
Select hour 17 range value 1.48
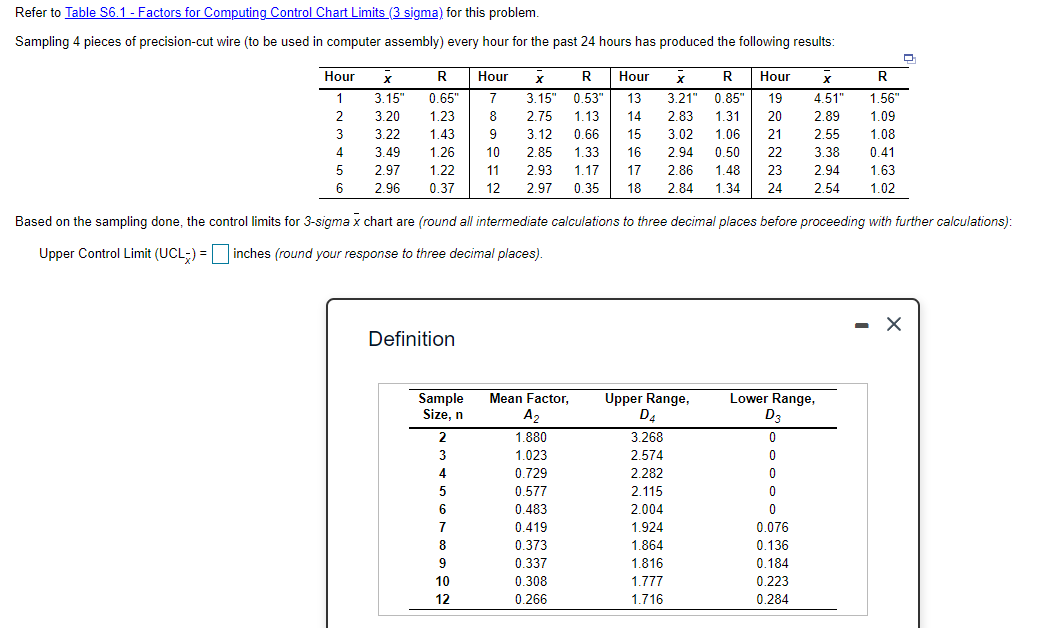(727, 170)
